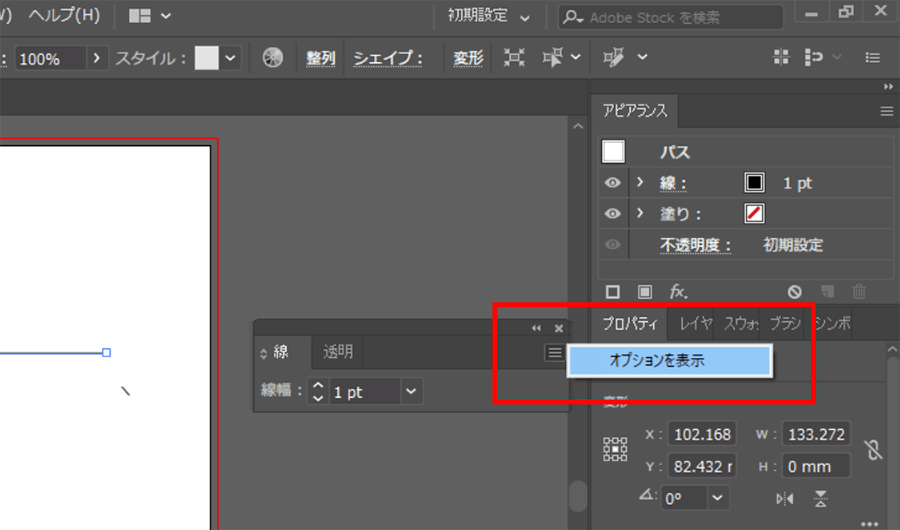Click the 線 stroke label link

[673, 183]
